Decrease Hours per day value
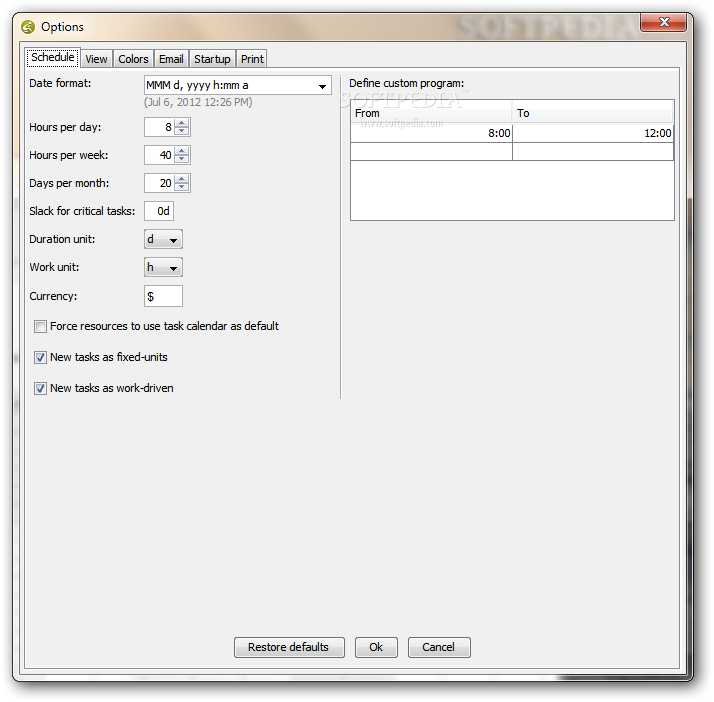The image size is (714, 702). 182,131
